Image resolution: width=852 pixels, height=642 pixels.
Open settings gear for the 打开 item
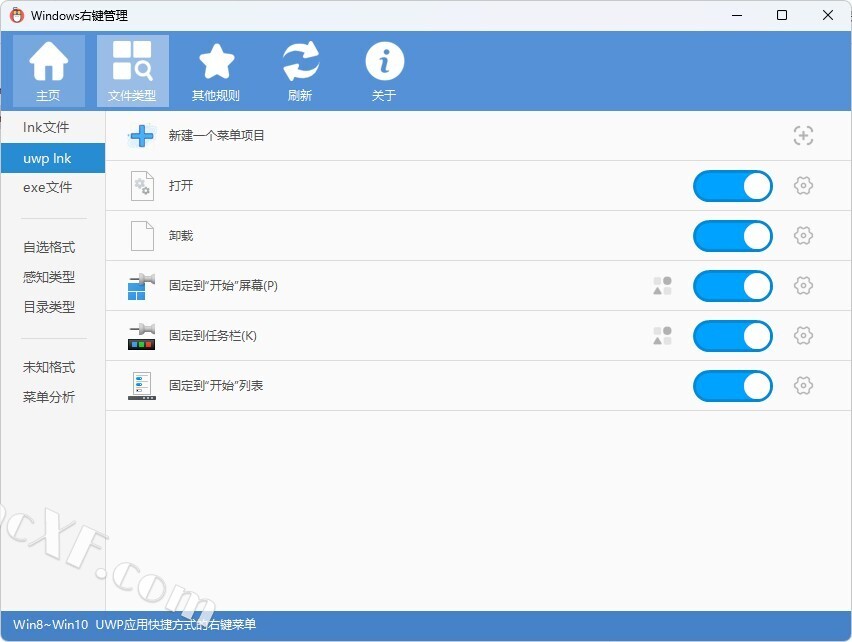pyautogui.click(x=803, y=186)
